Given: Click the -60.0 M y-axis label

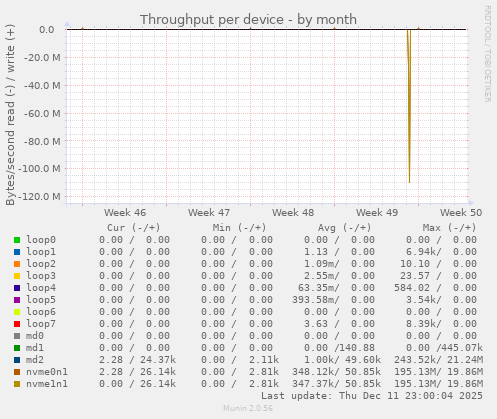Looking at the screenshot, I should pos(42,114).
